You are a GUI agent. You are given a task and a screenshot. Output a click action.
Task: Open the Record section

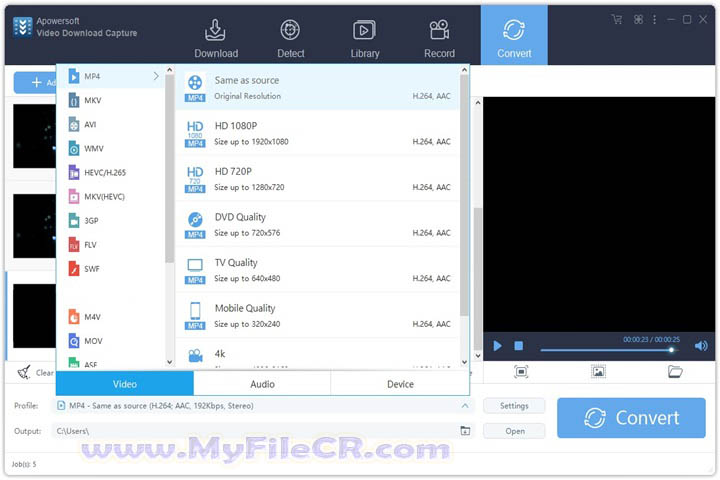coord(439,39)
